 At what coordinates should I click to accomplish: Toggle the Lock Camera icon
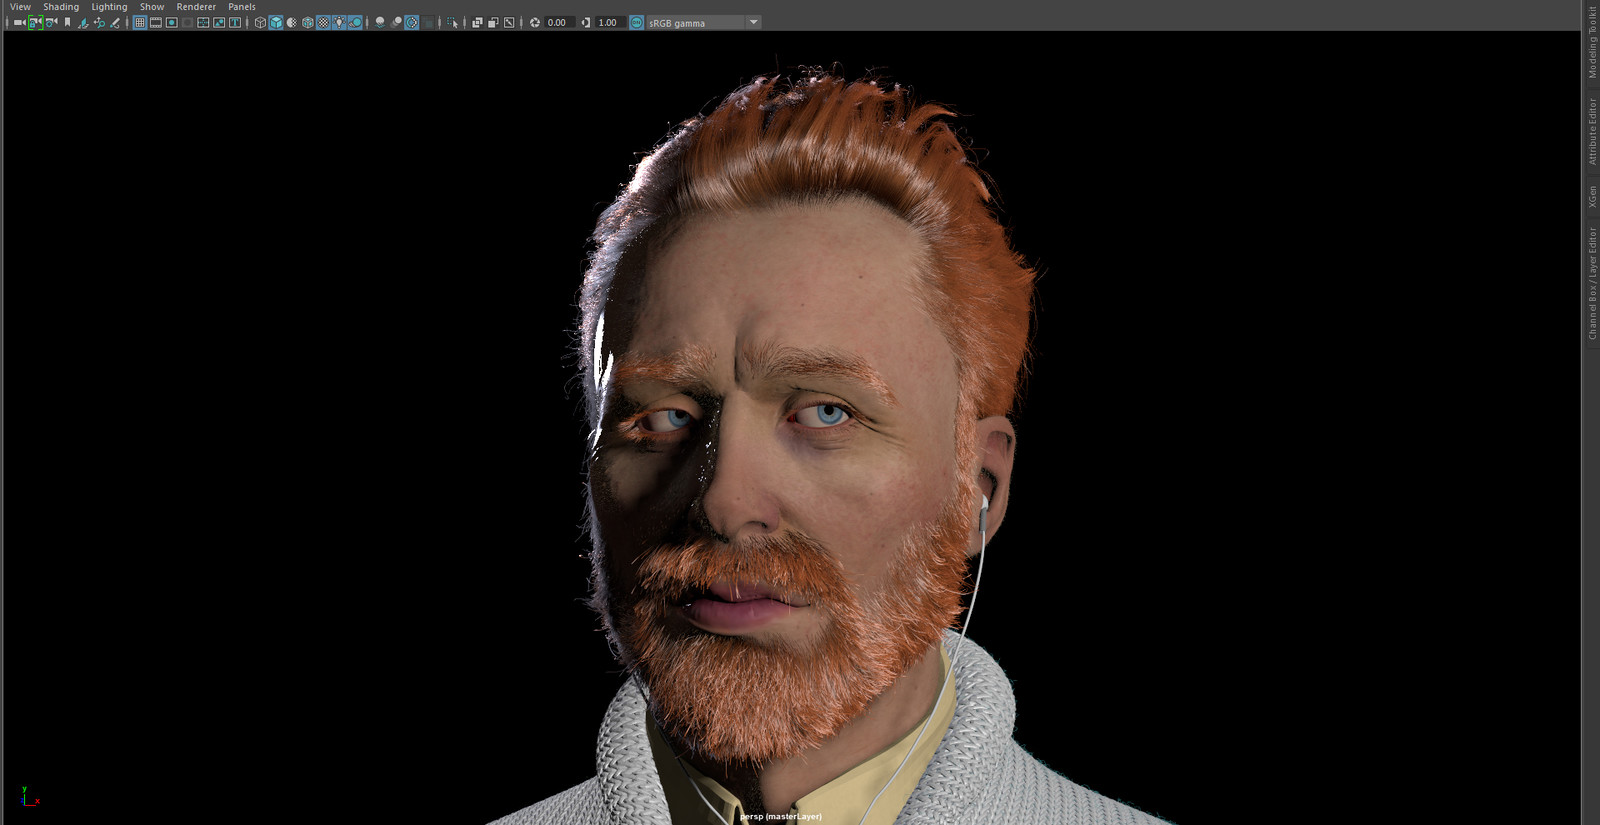[35, 22]
